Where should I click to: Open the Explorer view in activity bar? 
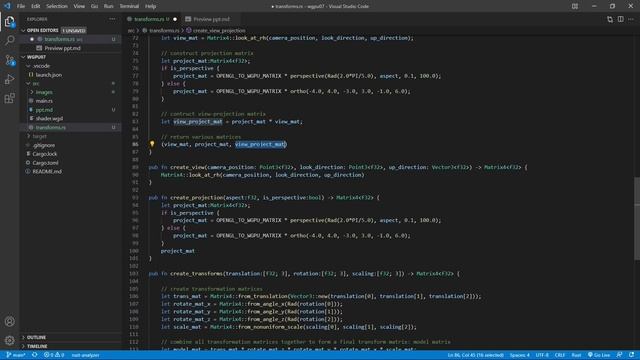[x=9, y=22]
